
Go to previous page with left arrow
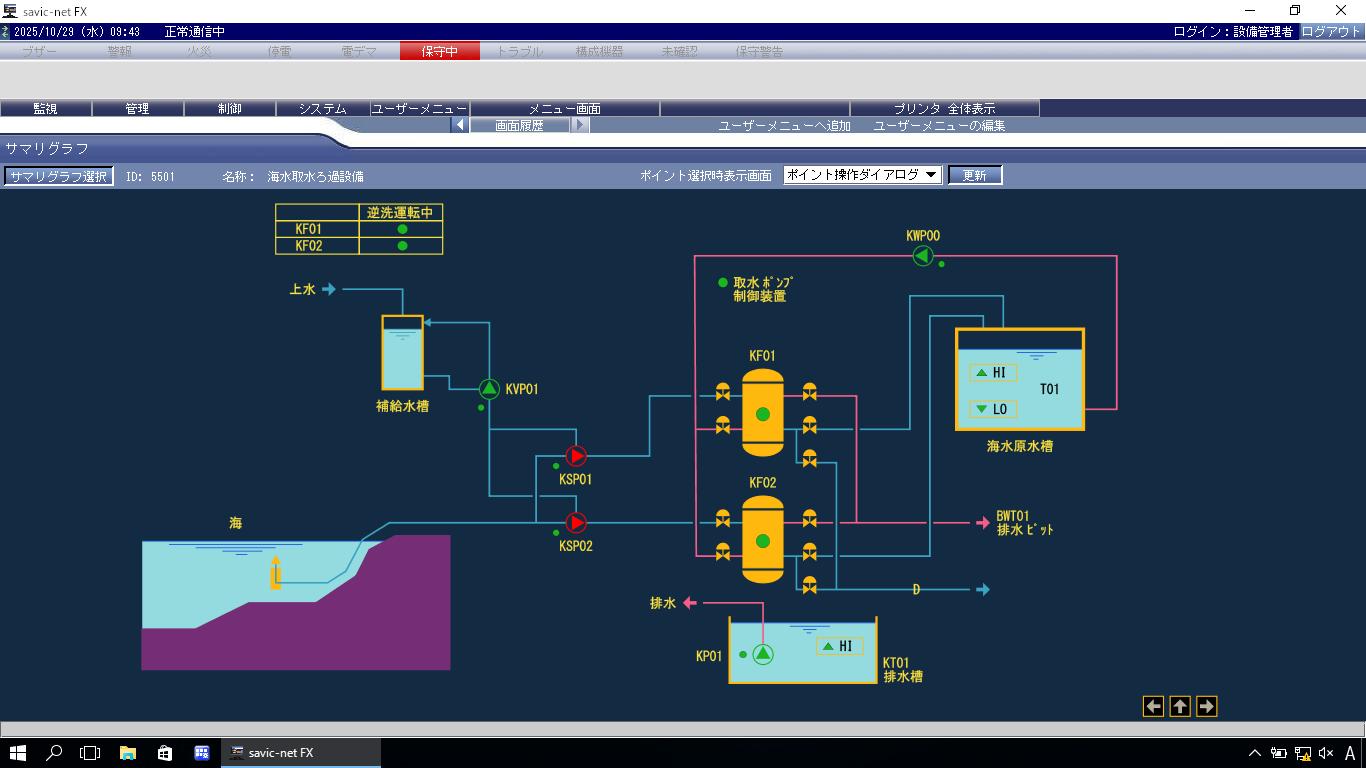(1153, 707)
